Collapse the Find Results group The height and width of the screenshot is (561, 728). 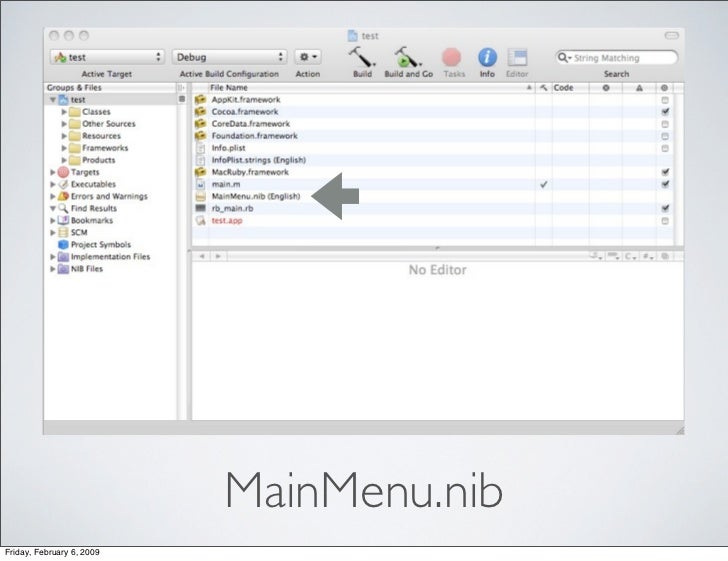tap(53, 208)
